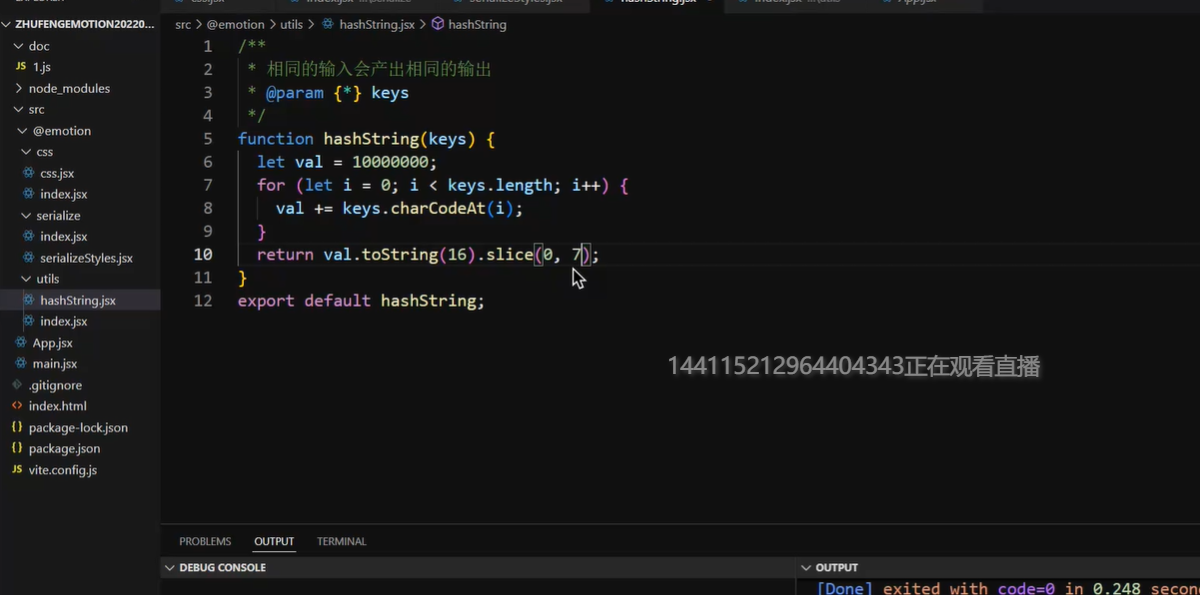Click the braces icon for package-lock.json
Screen dimensions: 1200x595
coord(18,428)
